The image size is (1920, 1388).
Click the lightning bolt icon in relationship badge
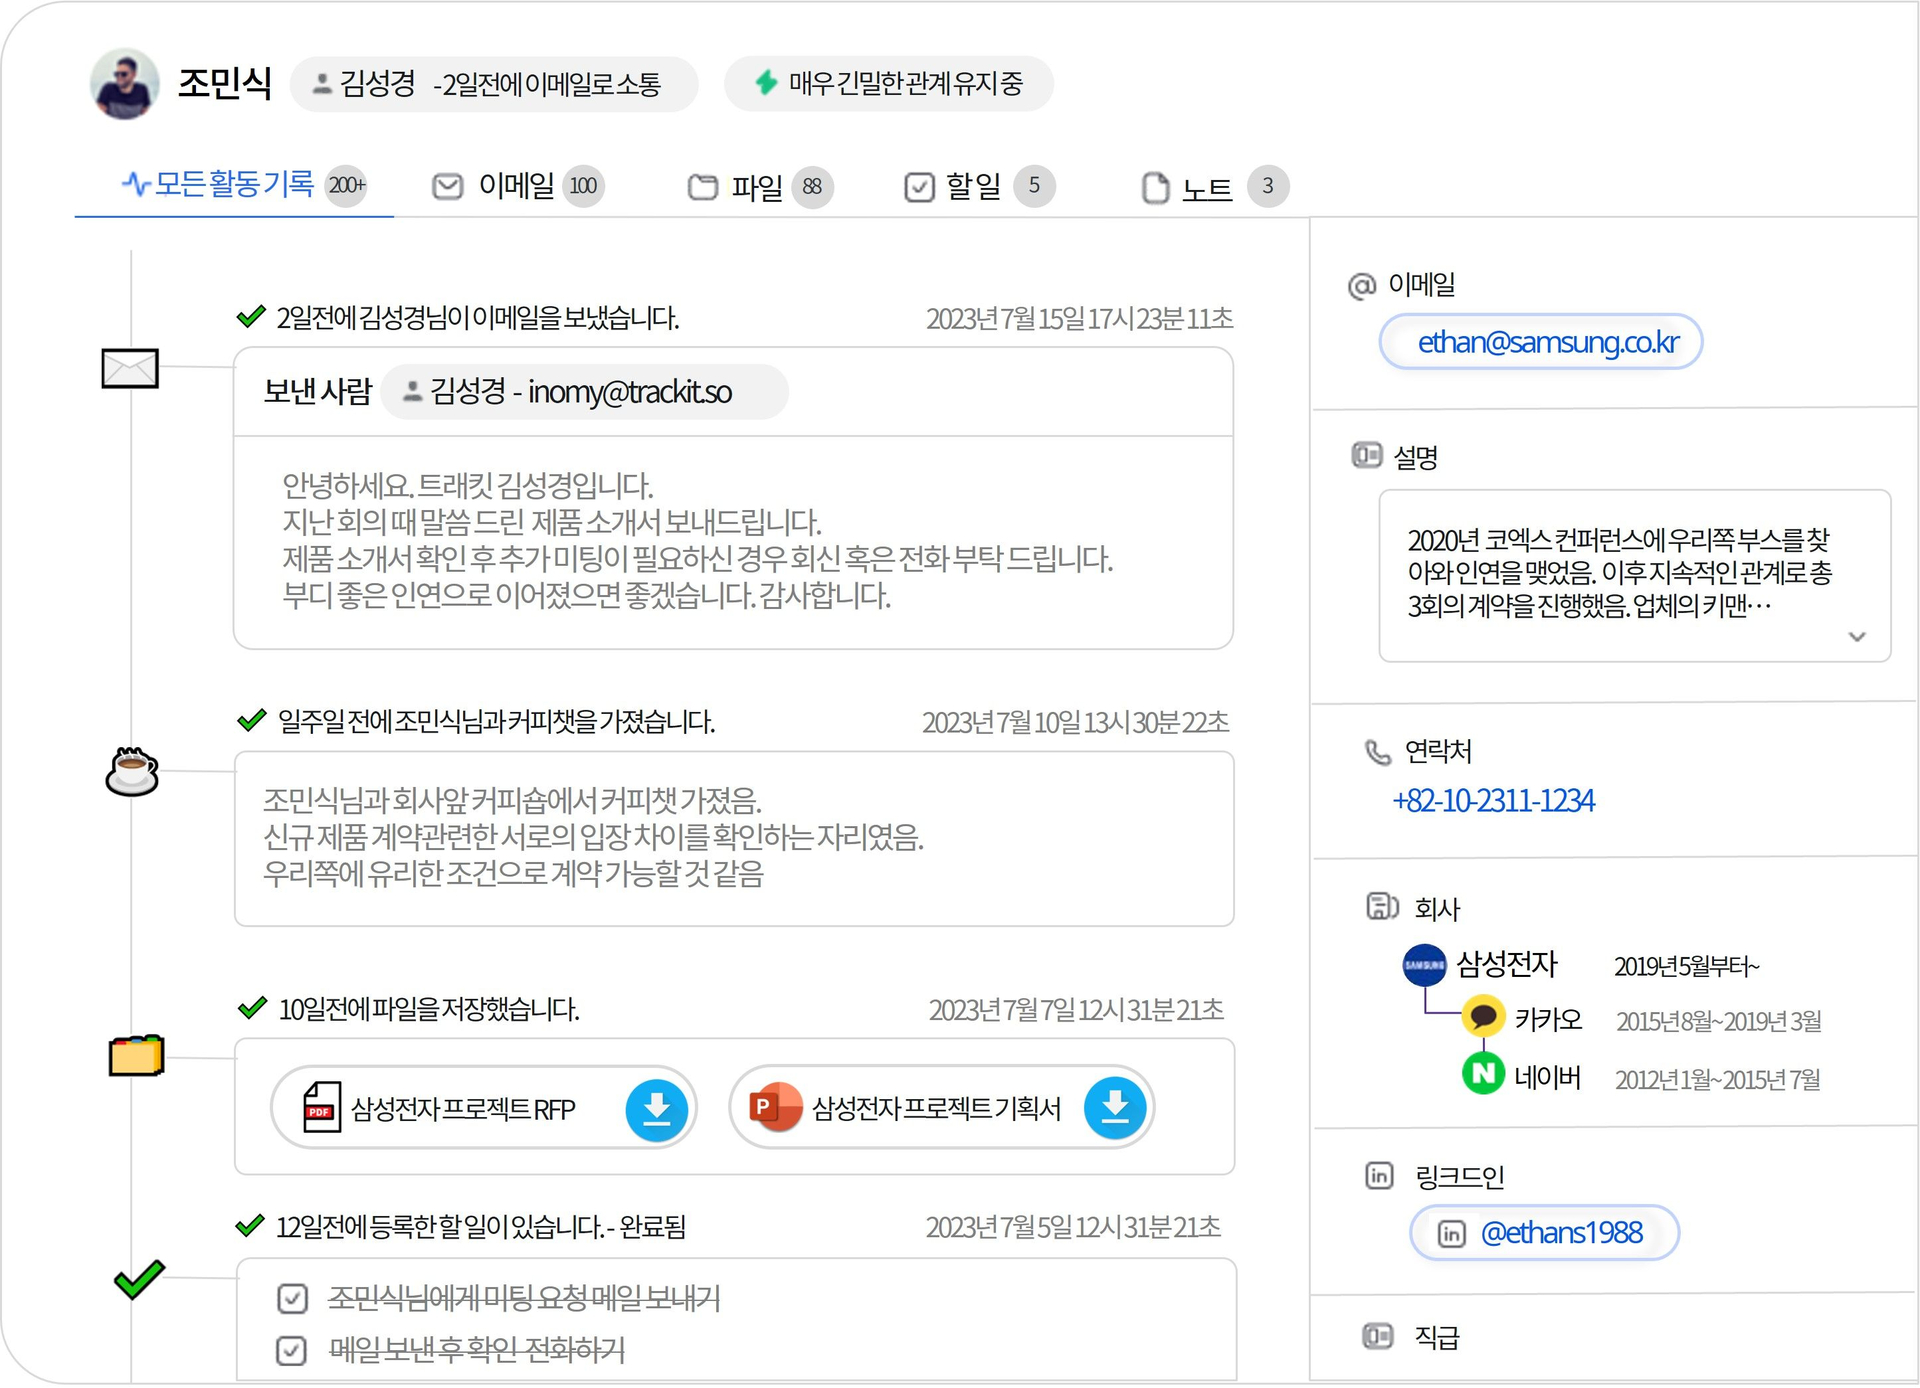pos(766,82)
